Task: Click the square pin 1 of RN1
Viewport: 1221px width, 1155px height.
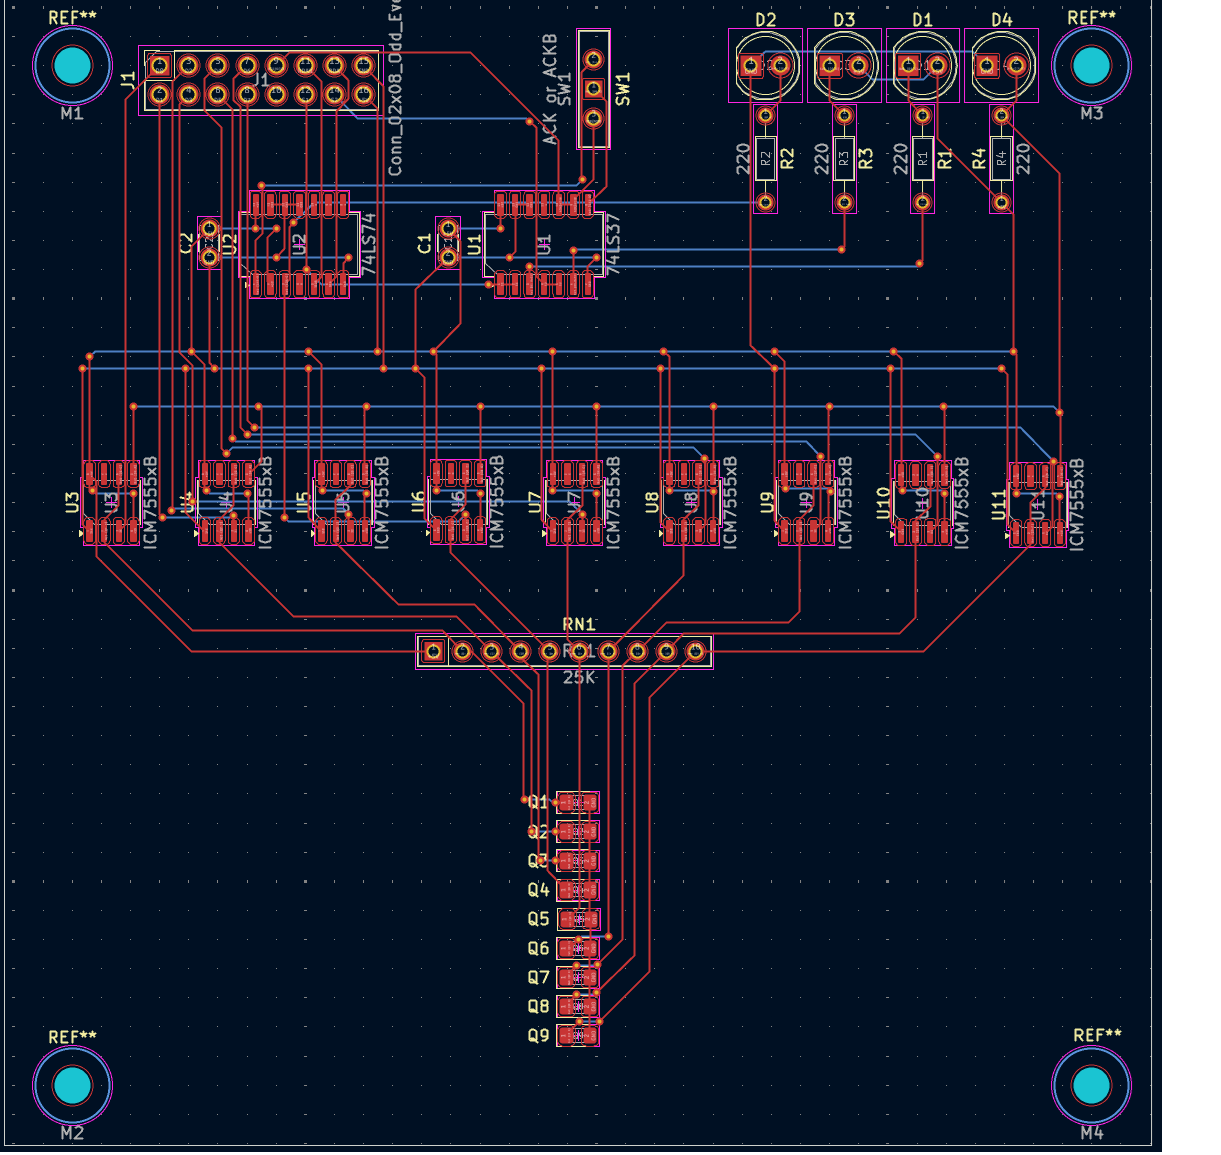Action: point(433,652)
